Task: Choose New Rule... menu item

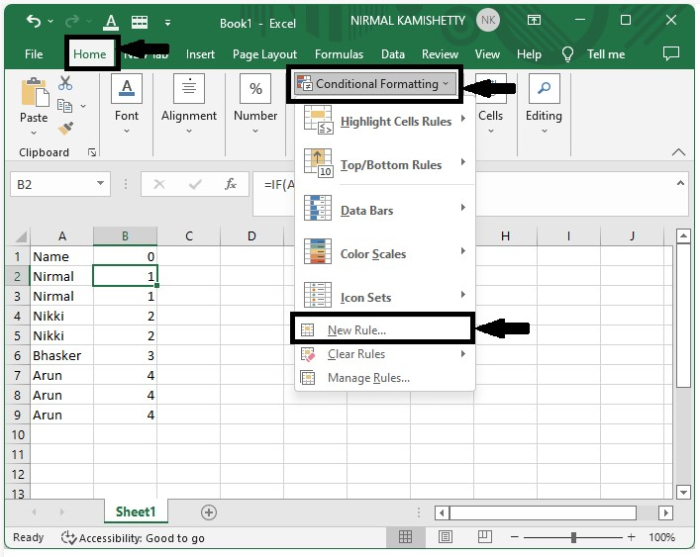Action: 382,329
